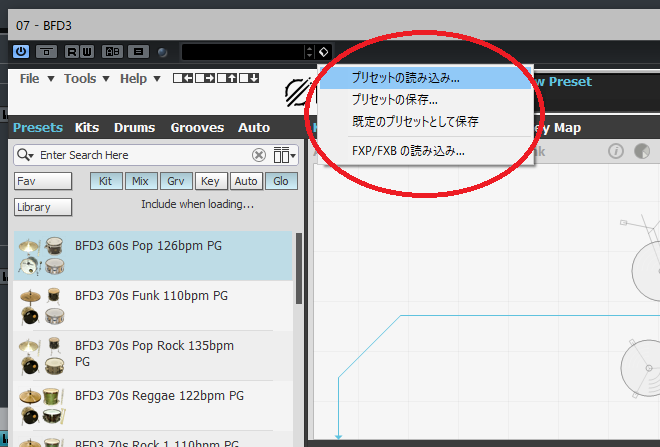Step to next preset with down arrow
This screenshot has width=660, height=447.
point(309,56)
